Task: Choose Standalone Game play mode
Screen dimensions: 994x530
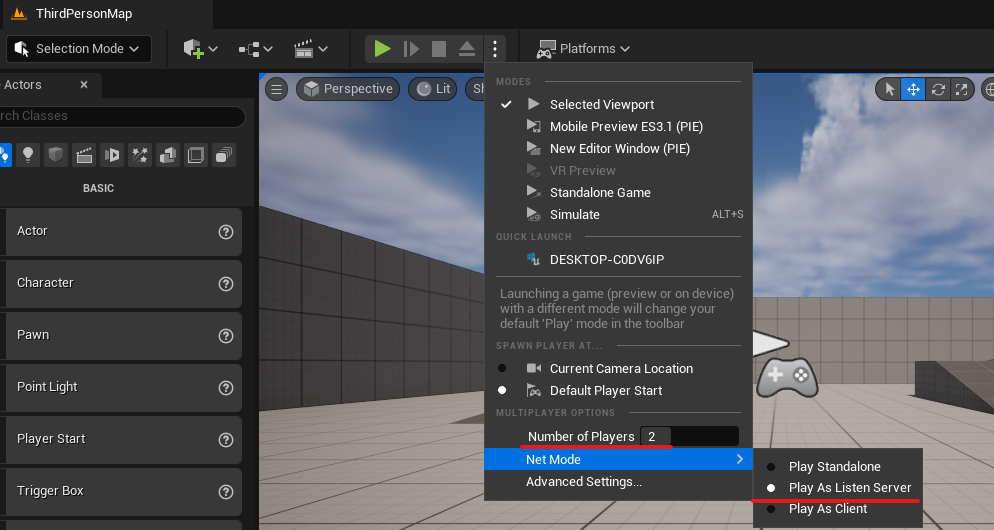Action: click(x=618, y=193)
